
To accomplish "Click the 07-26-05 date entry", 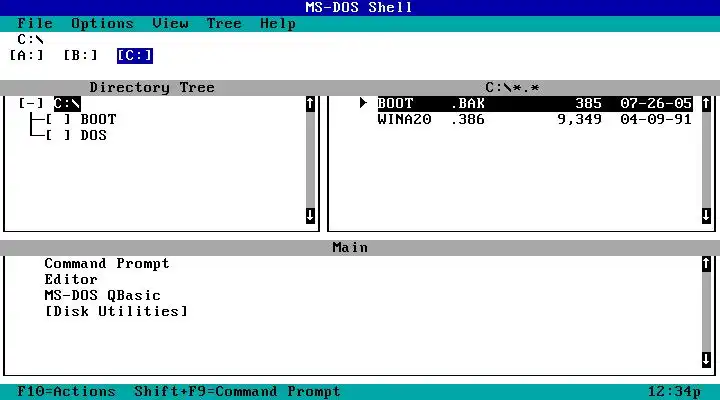I will pos(656,103).
